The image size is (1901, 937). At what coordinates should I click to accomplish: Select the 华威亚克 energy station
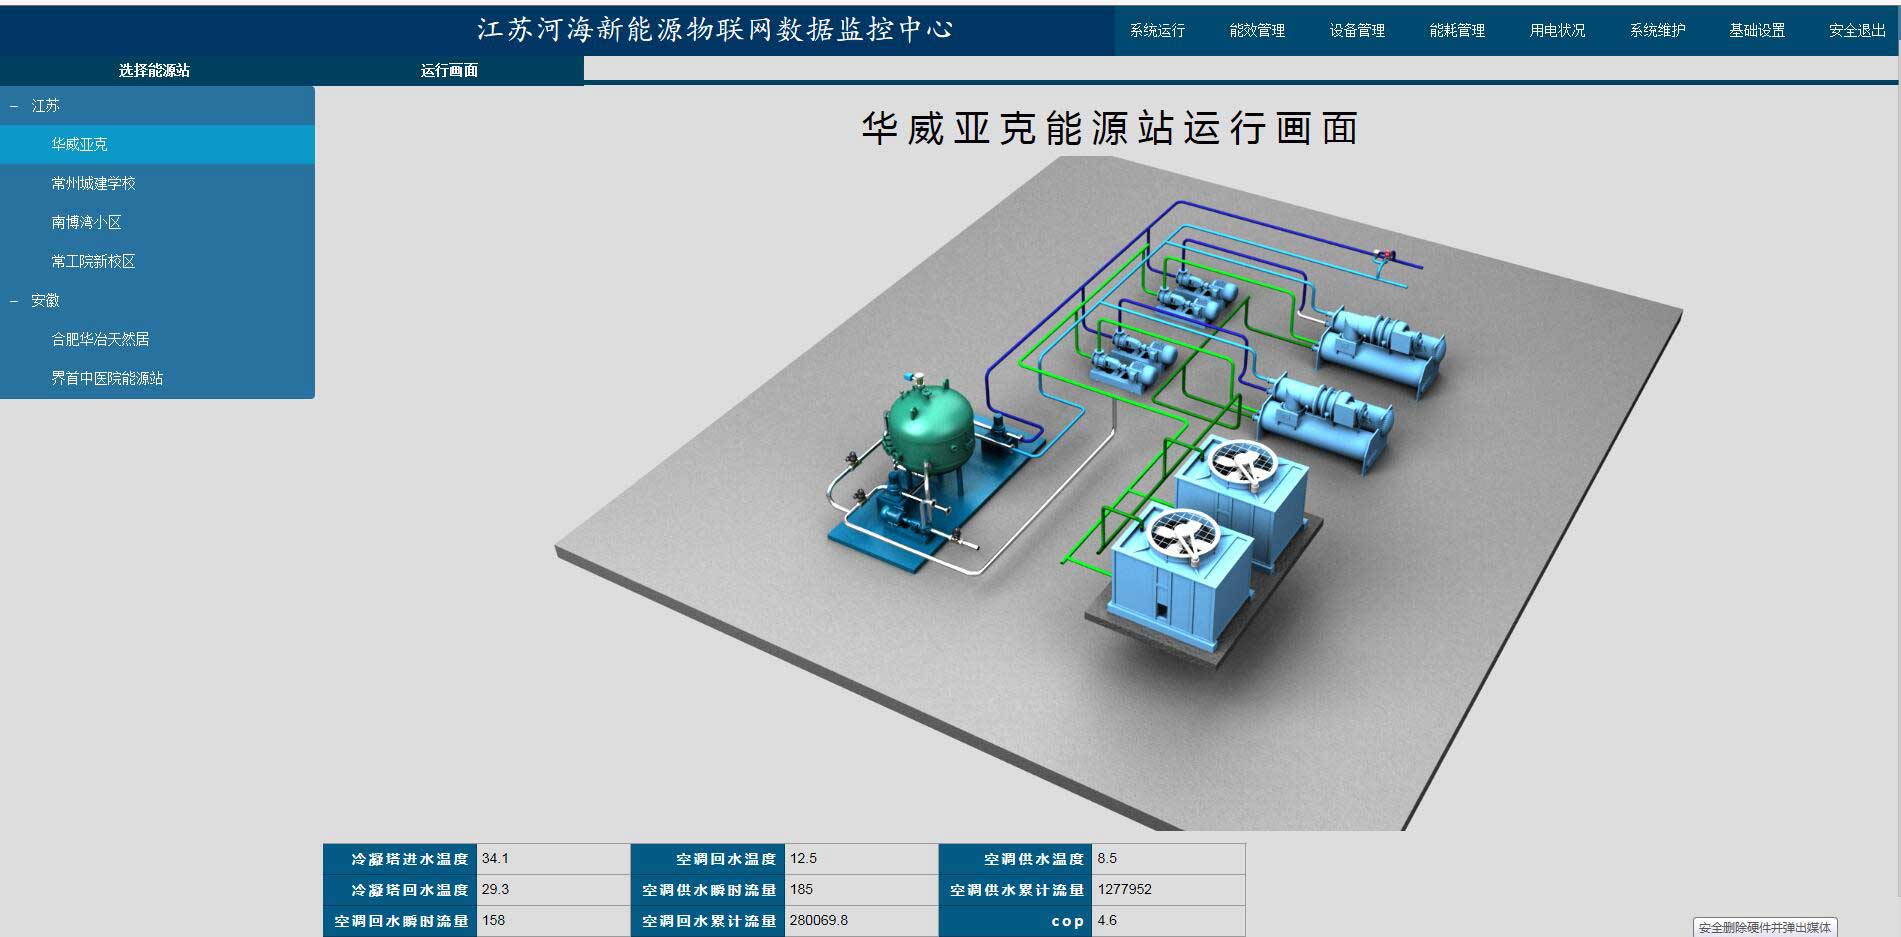click(x=157, y=144)
